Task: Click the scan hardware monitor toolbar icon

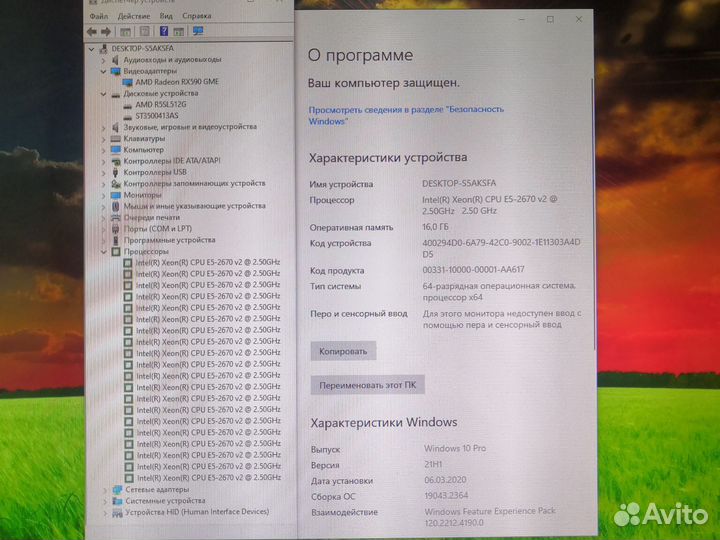Action: (198, 31)
